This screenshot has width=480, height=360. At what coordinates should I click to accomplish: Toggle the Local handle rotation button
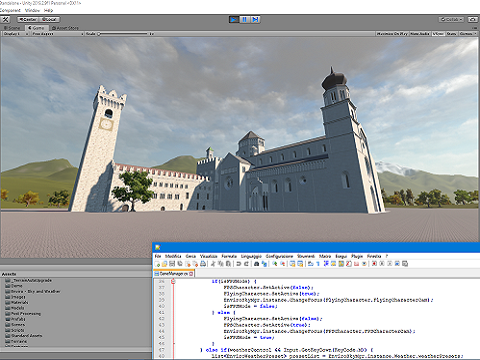tap(49, 20)
